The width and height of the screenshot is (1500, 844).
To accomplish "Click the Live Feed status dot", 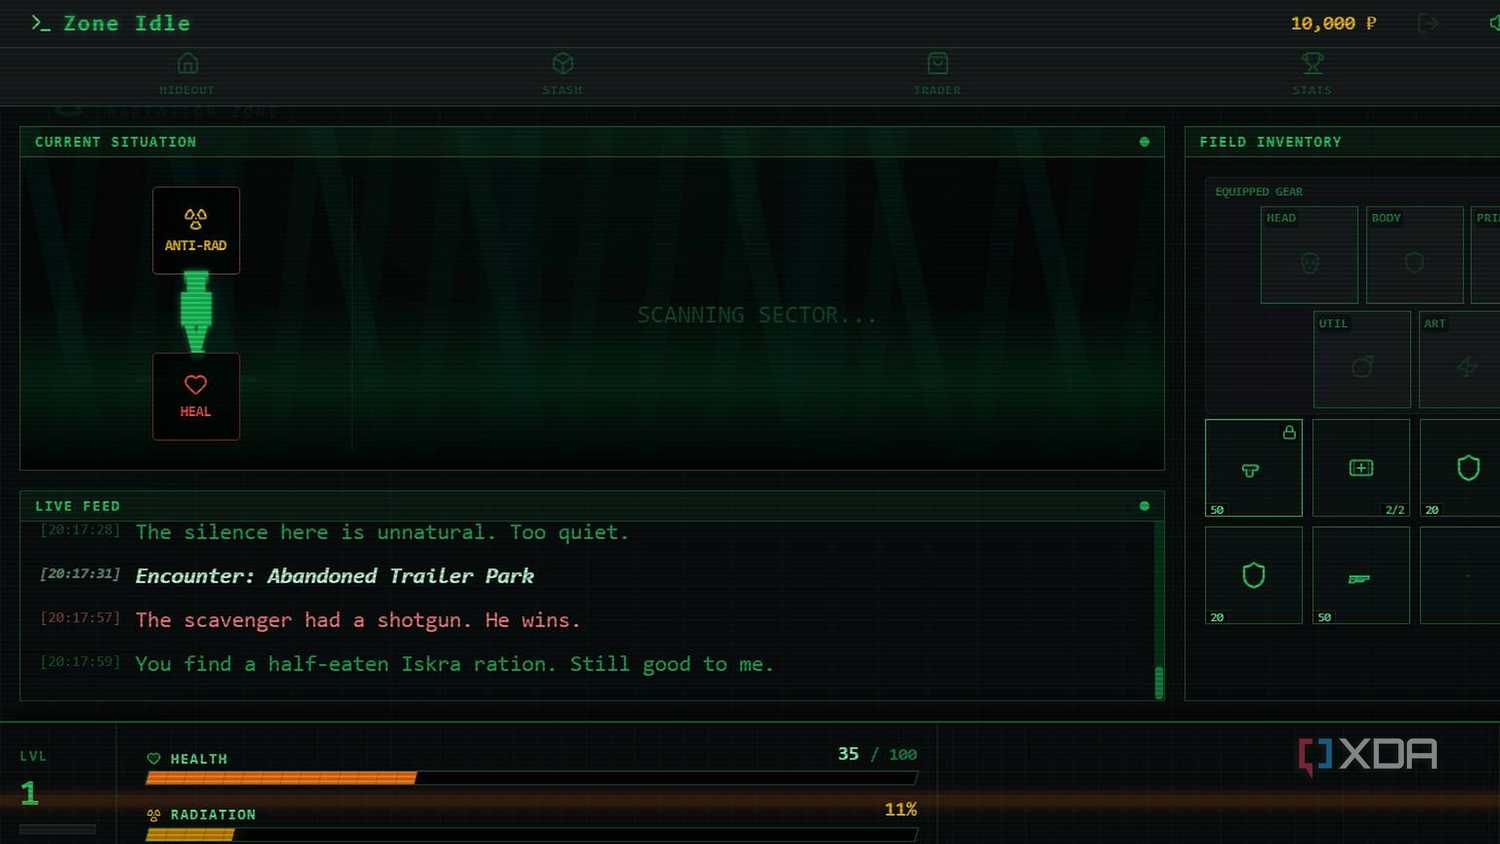I will [x=1144, y=506].
